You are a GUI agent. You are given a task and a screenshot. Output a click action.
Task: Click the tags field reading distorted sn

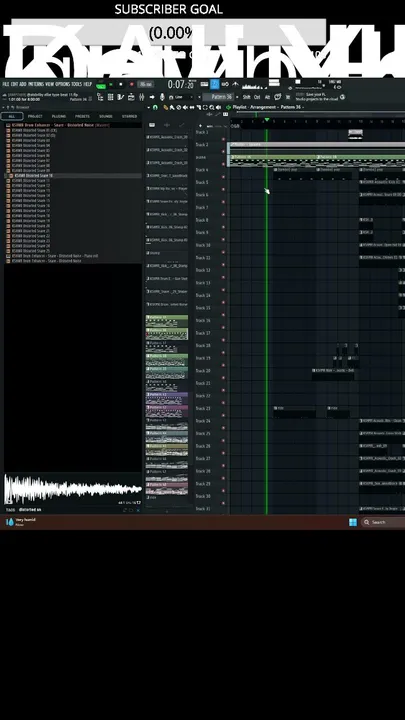(x=30, y=510)
